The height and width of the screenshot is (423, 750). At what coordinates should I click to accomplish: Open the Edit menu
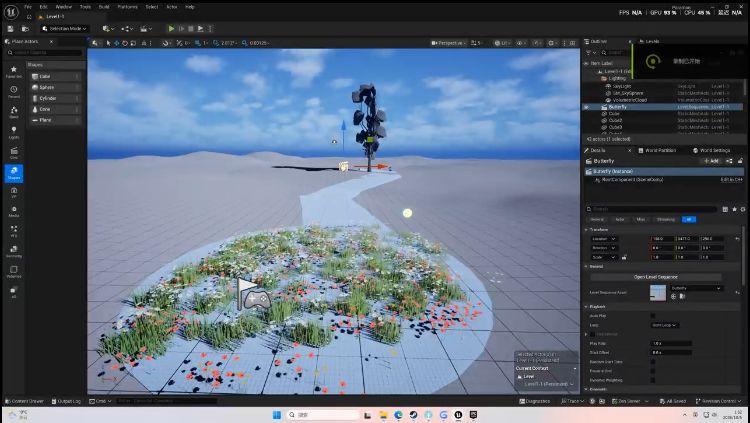coord(44,7)
